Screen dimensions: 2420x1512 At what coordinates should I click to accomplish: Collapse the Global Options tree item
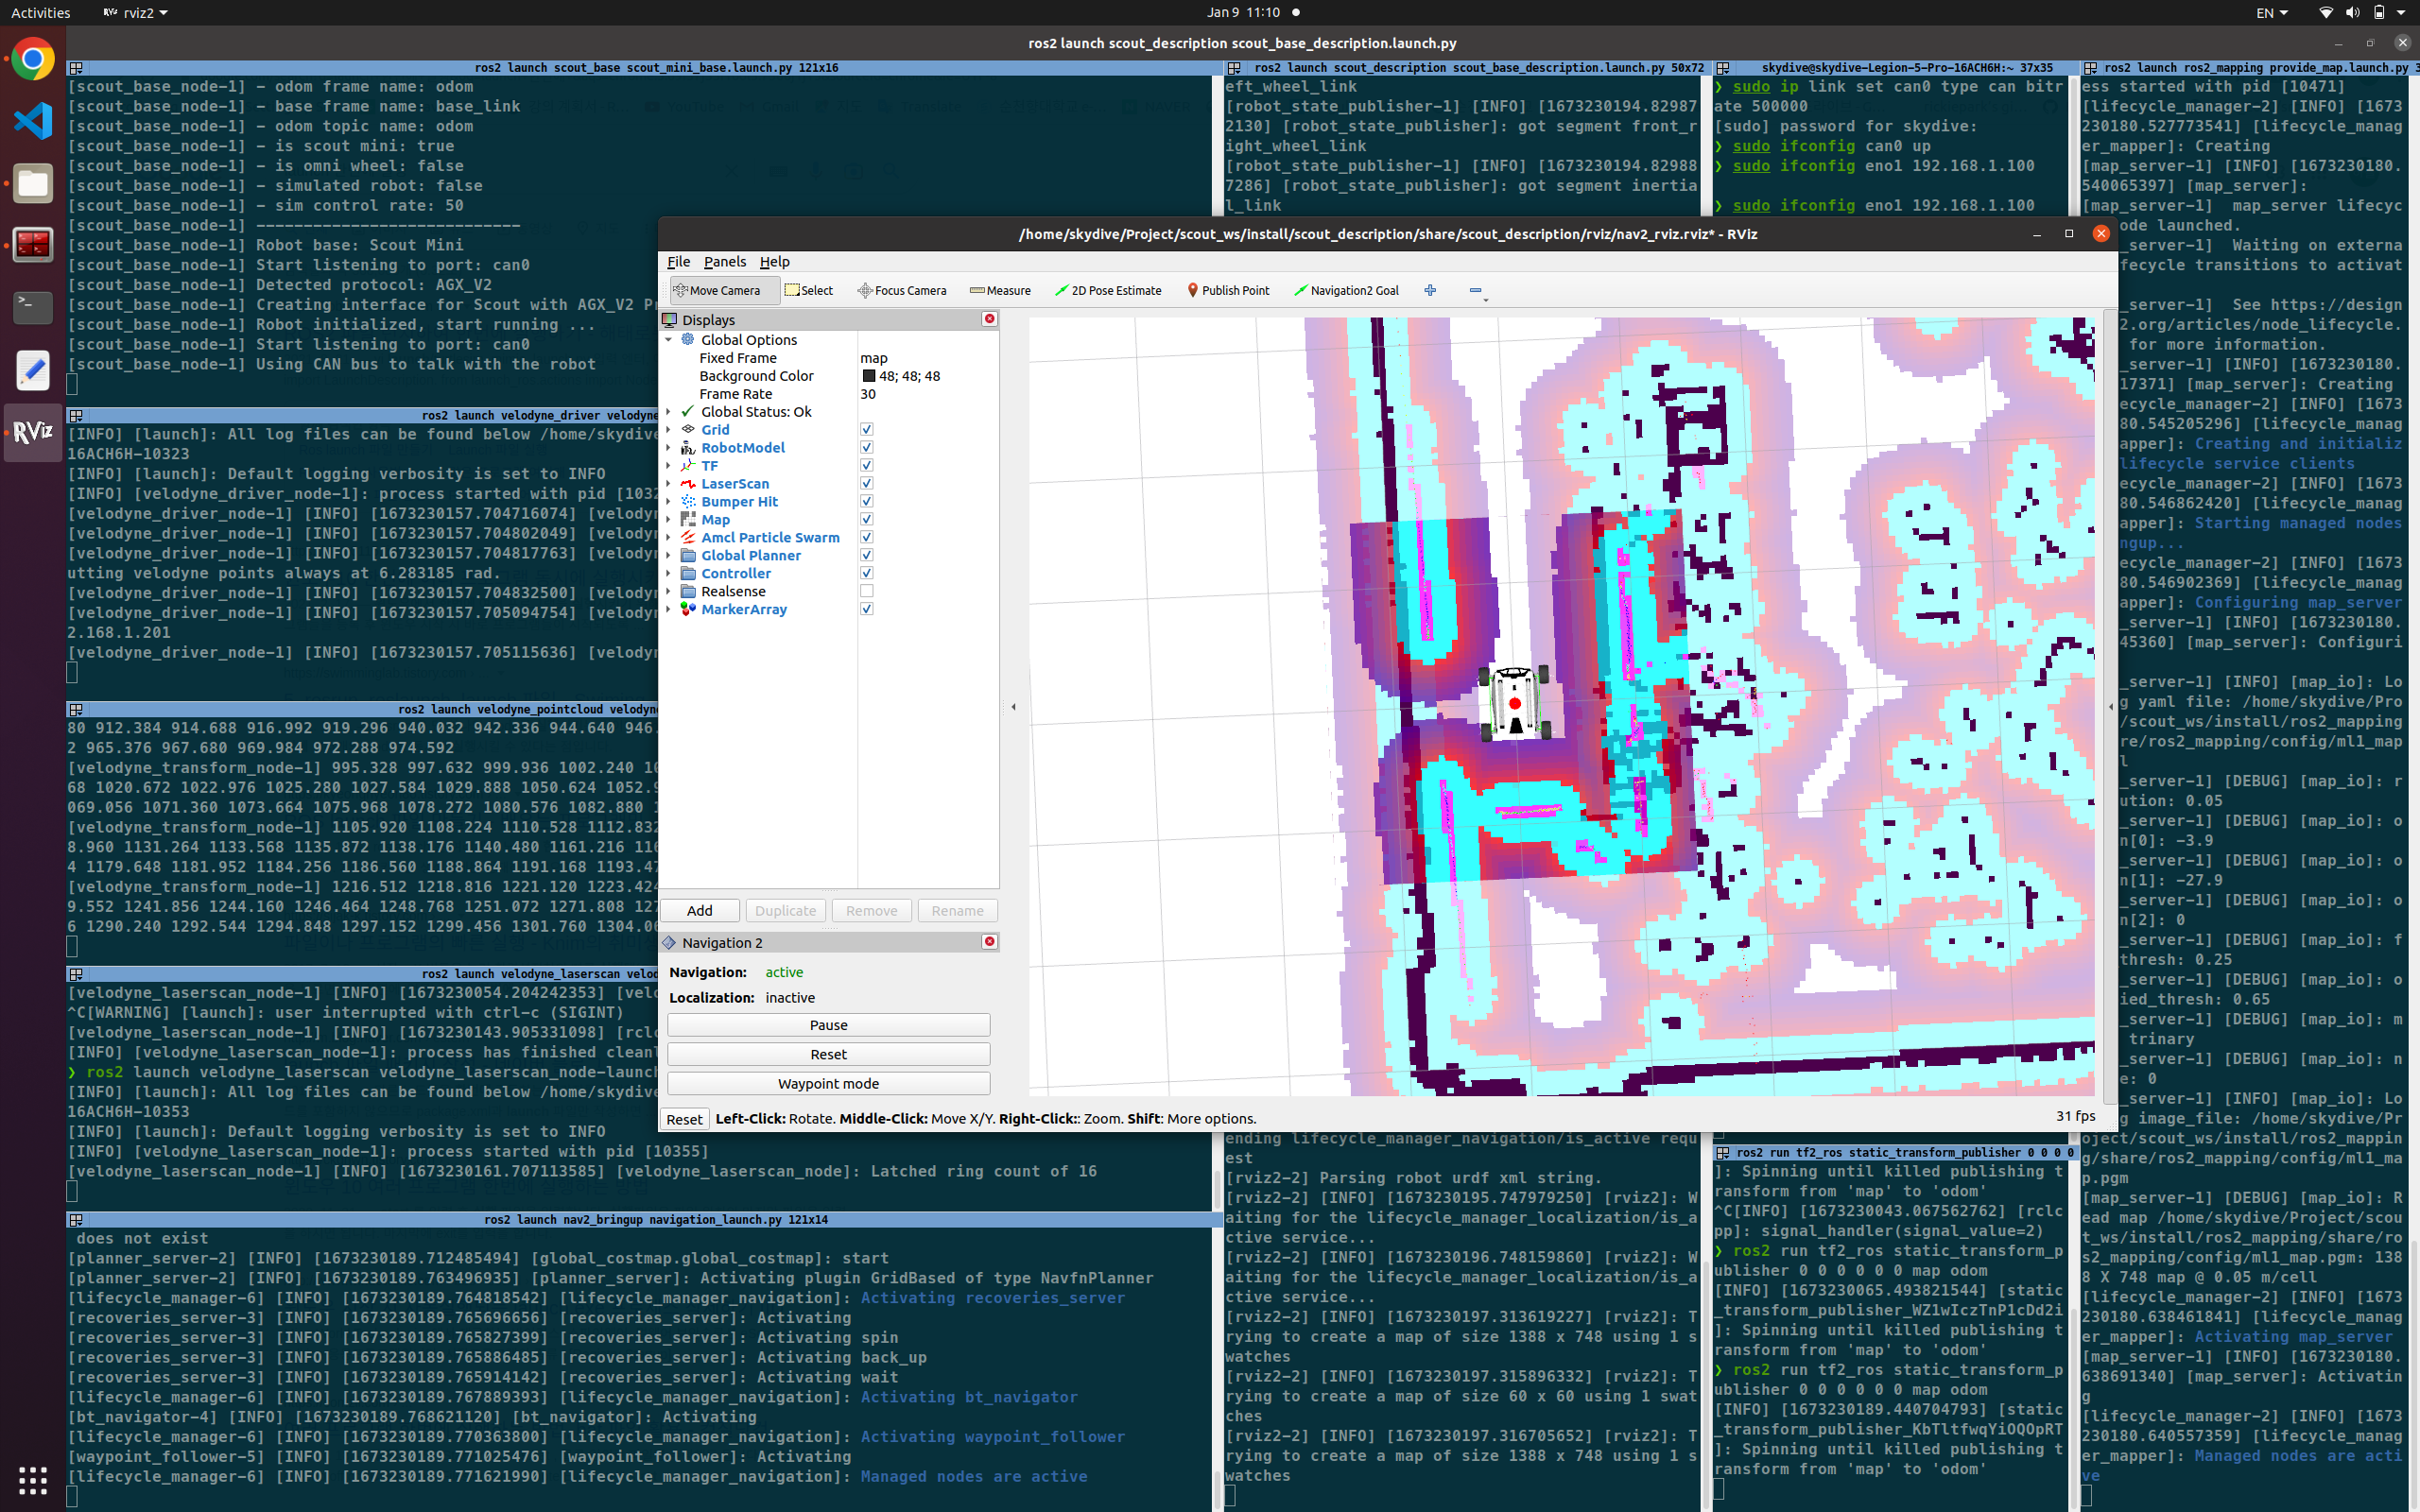669,339
